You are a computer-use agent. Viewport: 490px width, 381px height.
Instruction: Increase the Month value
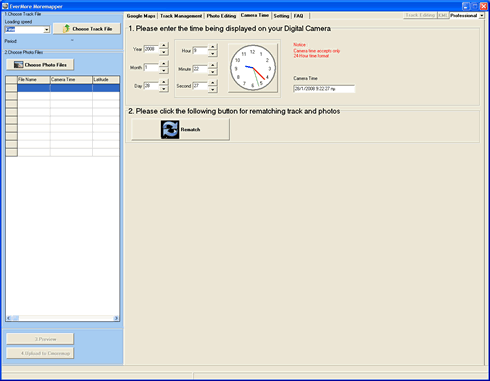click(164, 64)
